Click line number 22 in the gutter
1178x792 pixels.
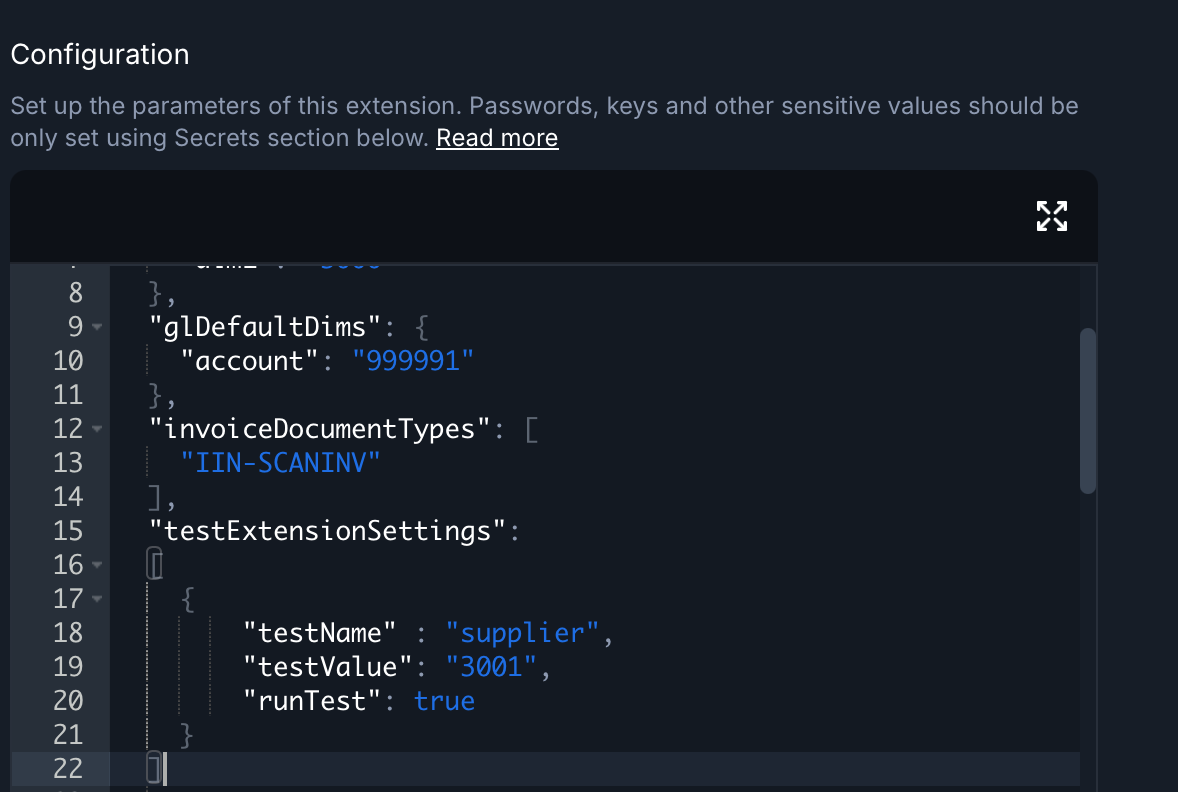tap(67, 769)
